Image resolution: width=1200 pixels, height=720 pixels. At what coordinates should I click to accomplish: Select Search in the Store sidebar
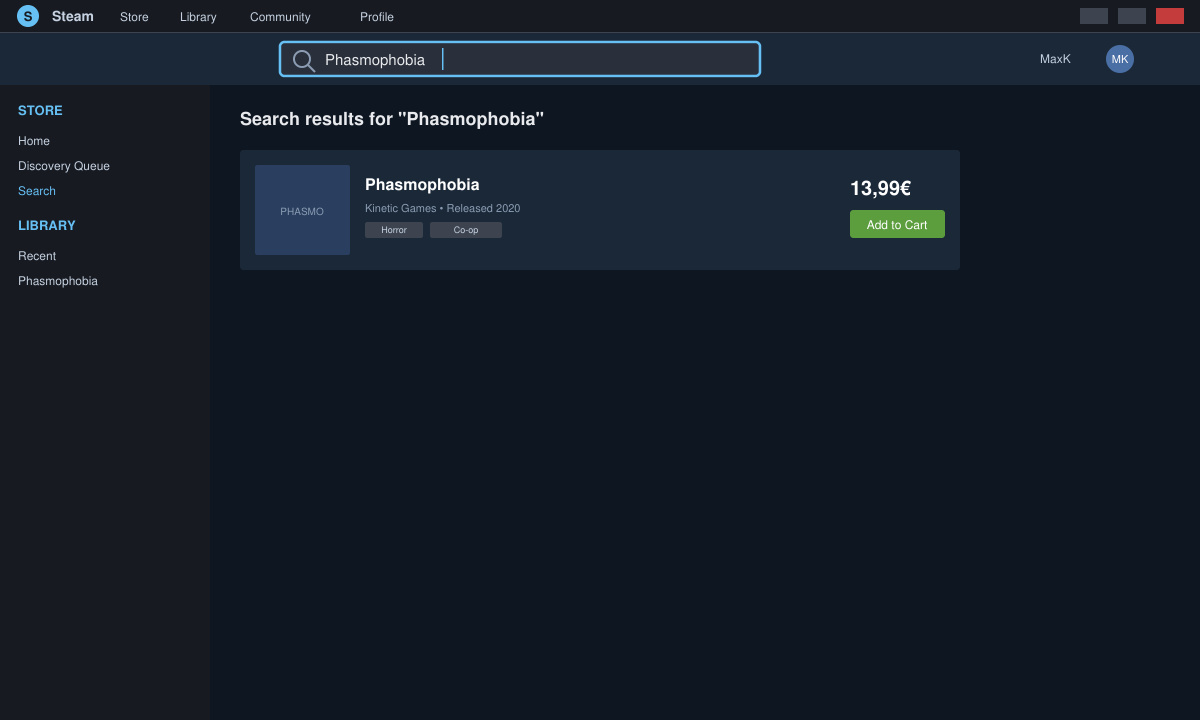(x=37, y=191)
